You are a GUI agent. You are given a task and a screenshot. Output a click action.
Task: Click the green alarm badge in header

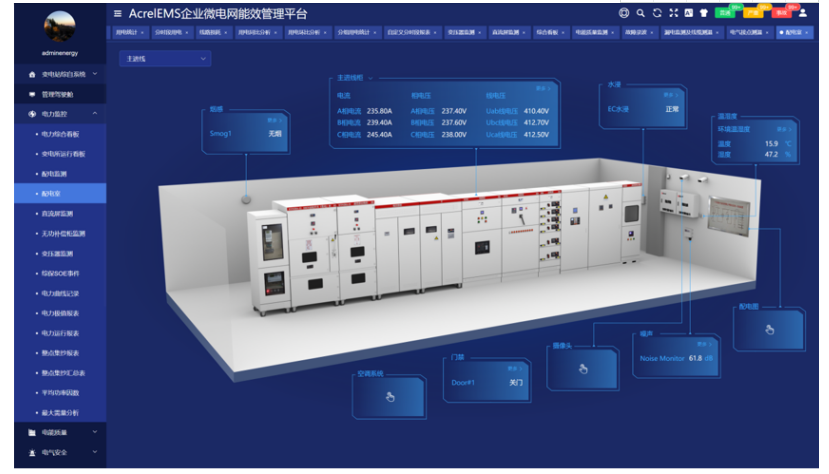click(x=725, y=13)
